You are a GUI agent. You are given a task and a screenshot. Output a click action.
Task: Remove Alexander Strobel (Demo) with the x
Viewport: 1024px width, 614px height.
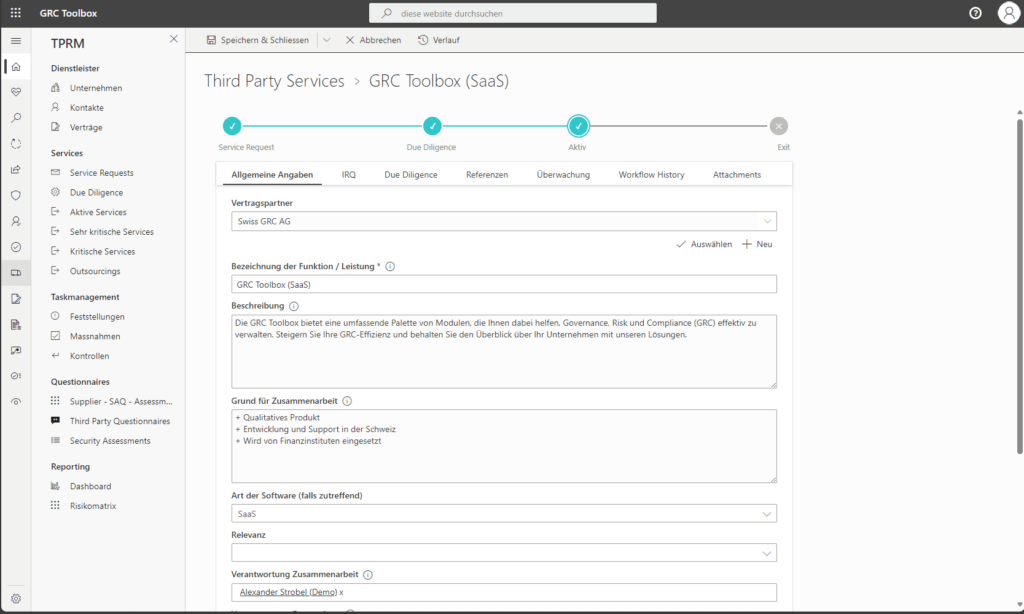[342, 592]
